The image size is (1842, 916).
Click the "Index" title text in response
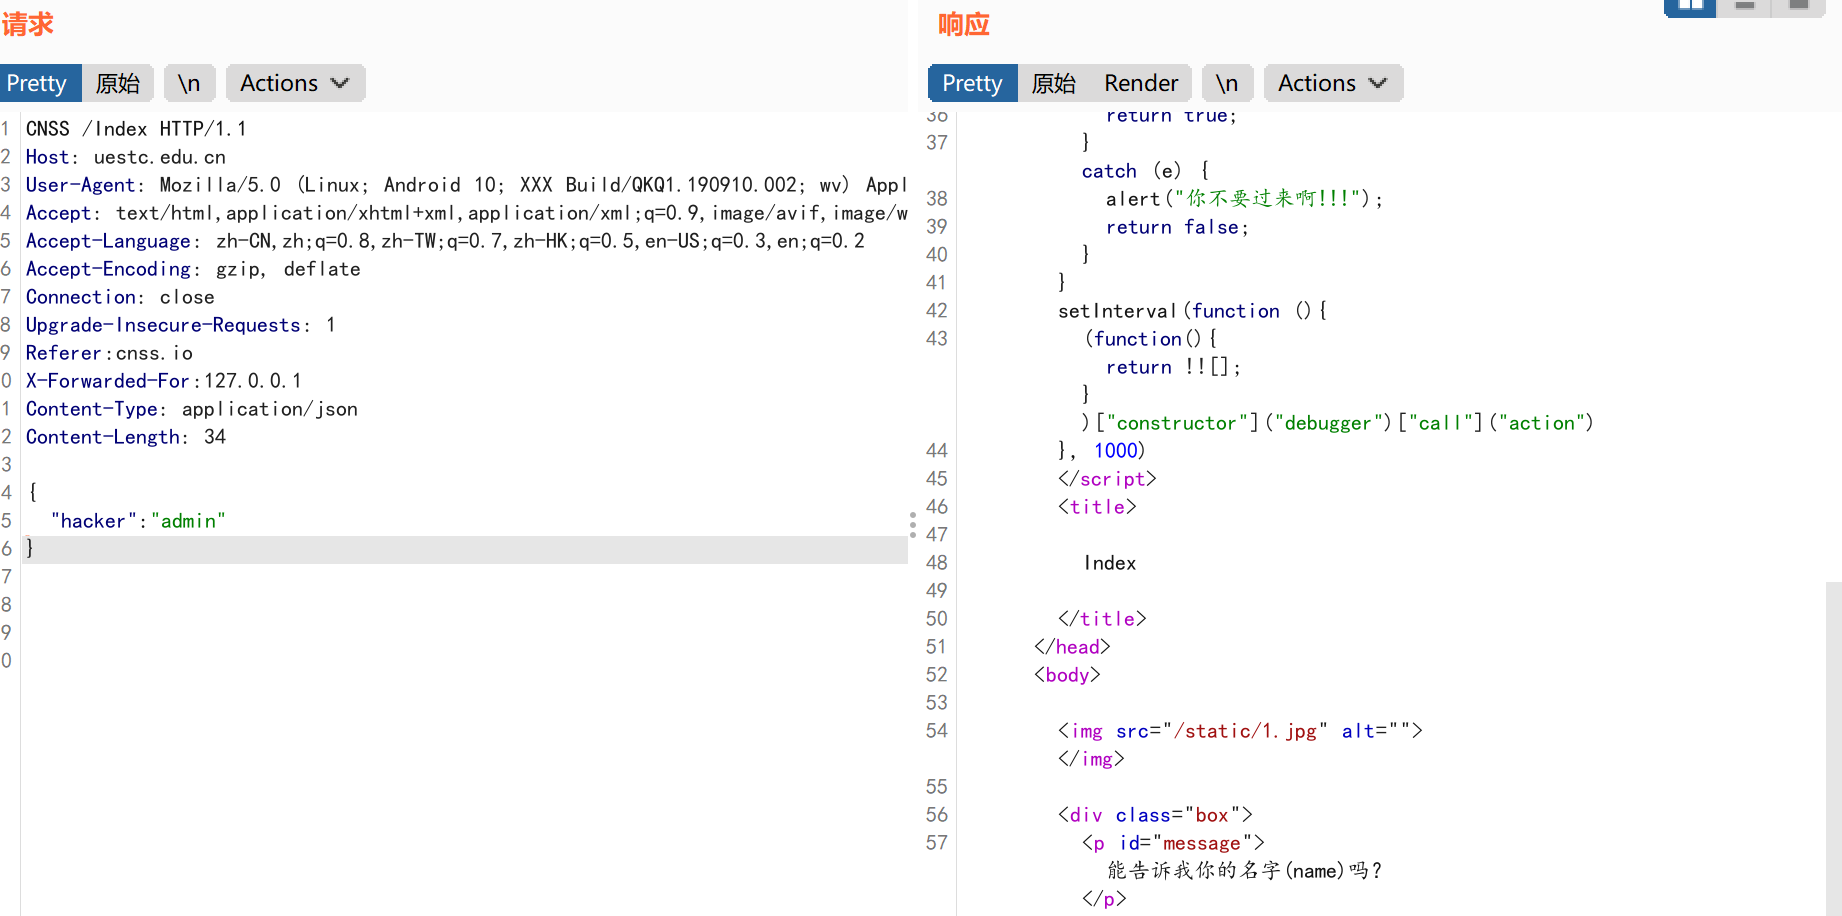[1110, 563]
